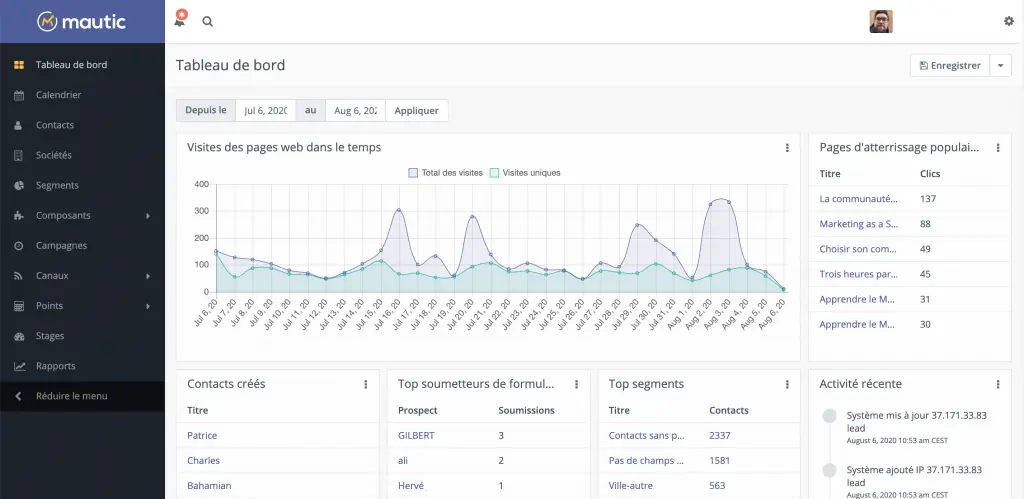This screenshot has height=499, width=1024.
Task: Open the visits chart widget options menu
Action: [787, 148]
